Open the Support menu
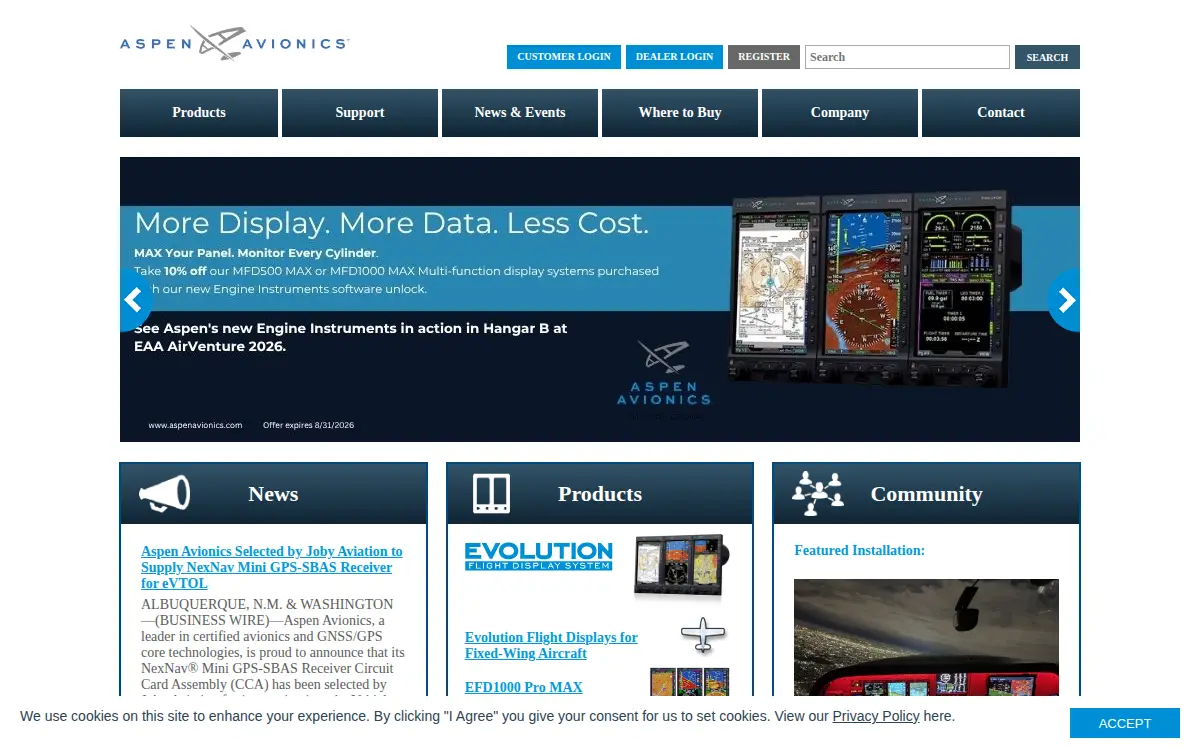This screenshot has width=1200, height=750. pos(360,113)
